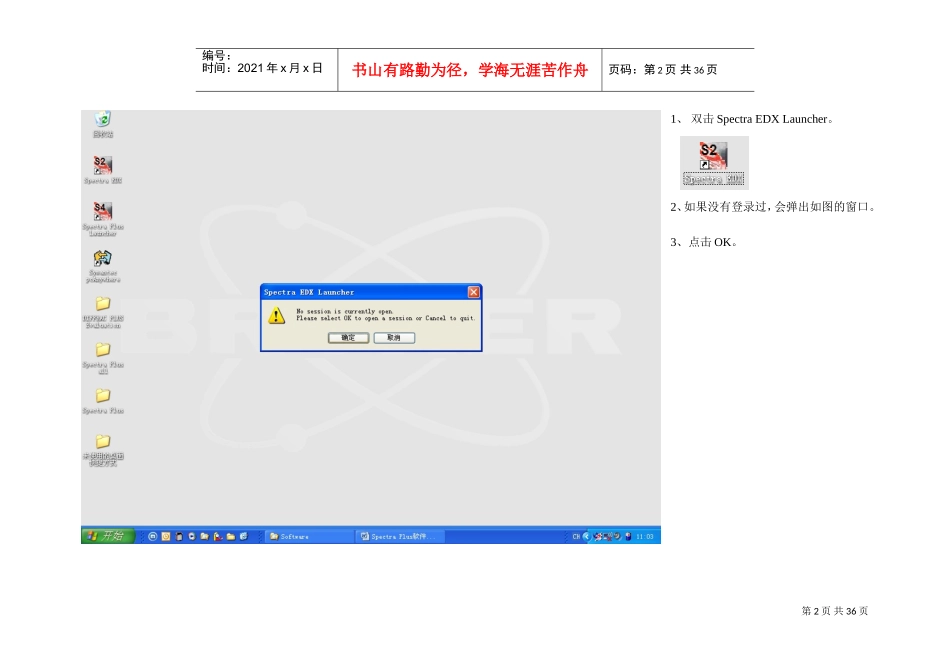Click the large S2 Spectra EDX icon in instructions
This screenshot has width=950, height=672.
click(714, 162)
